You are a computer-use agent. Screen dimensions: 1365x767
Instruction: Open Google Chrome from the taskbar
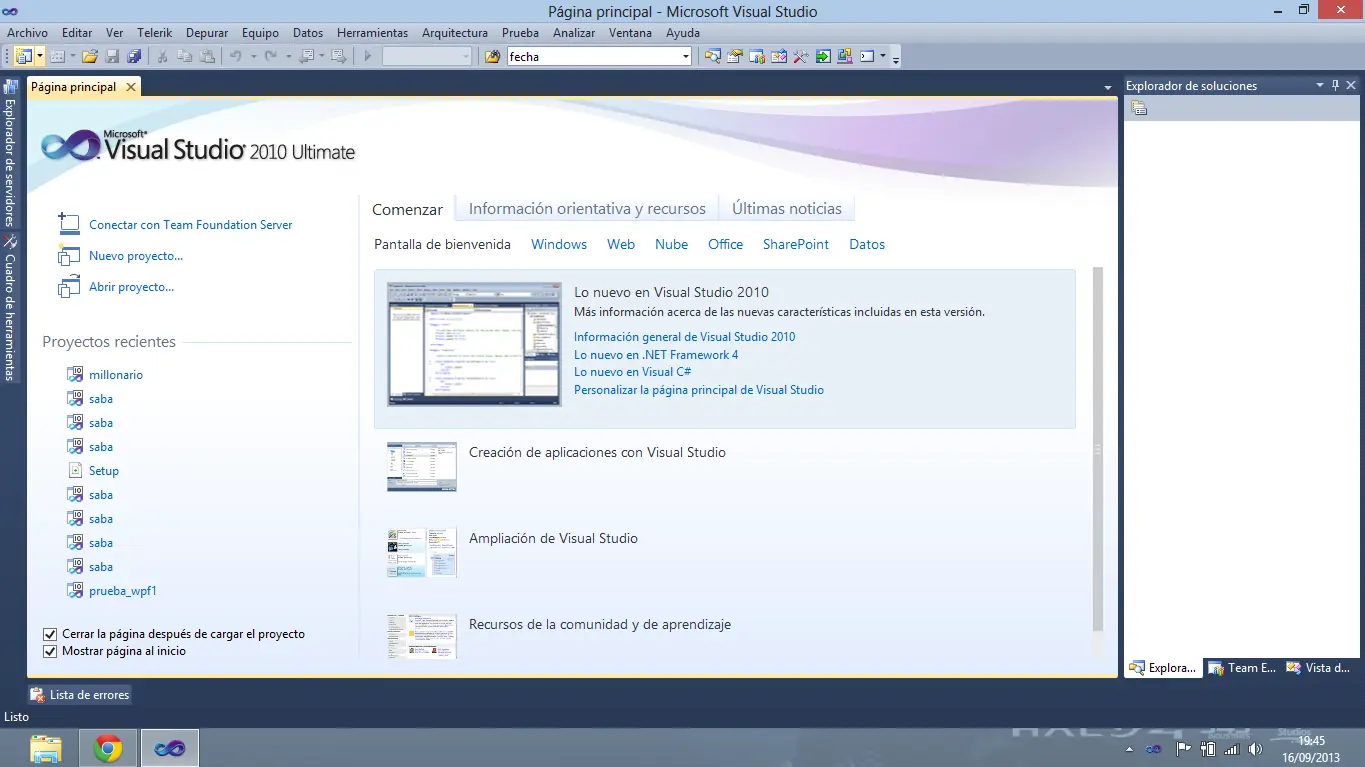pyautogui.click(x=108, y=748)
